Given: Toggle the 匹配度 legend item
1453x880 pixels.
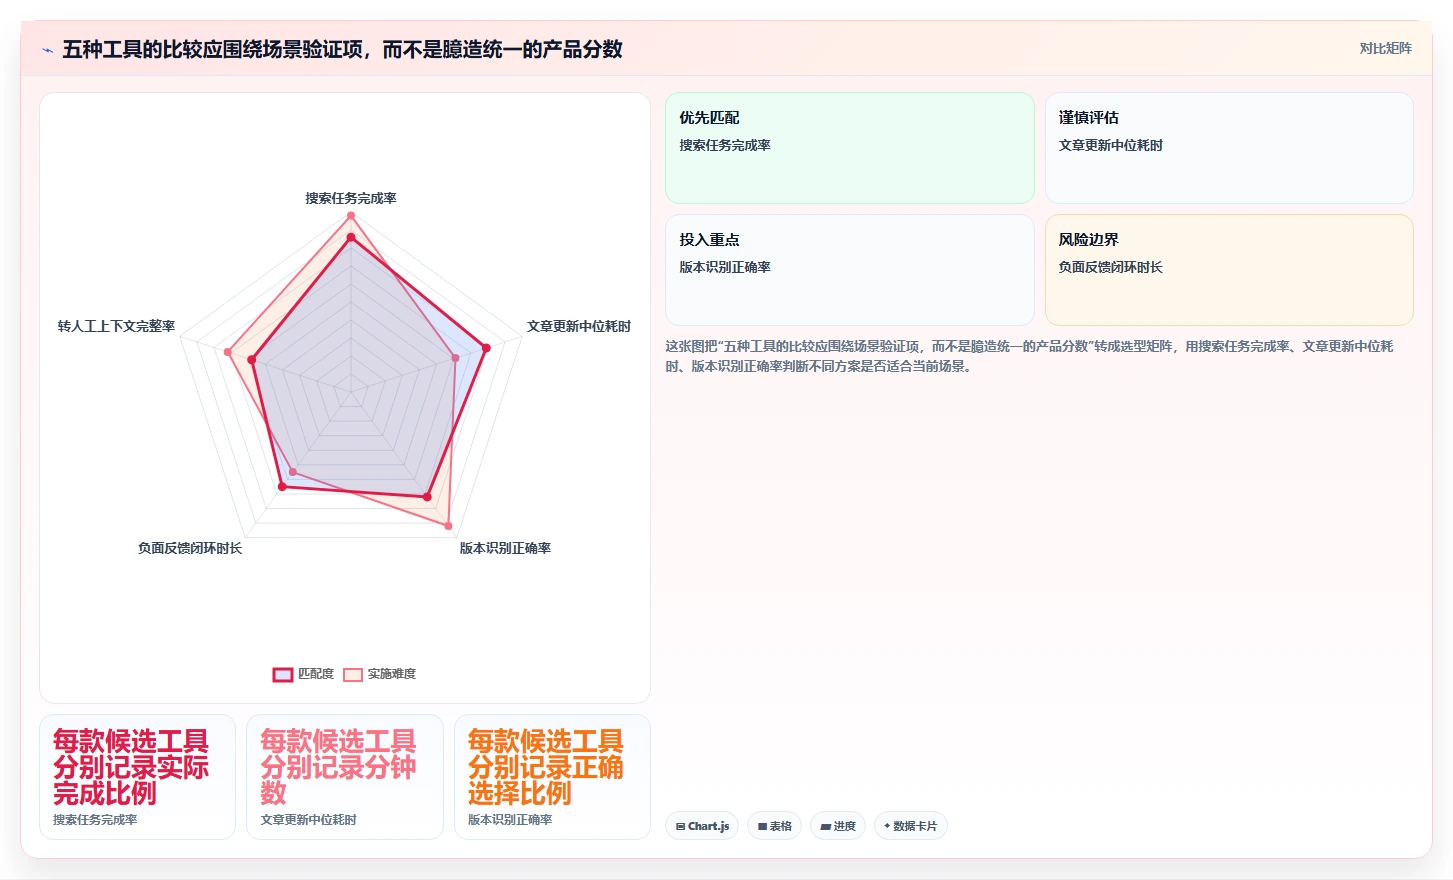Looking at the screenshot, I should point(304,674).
